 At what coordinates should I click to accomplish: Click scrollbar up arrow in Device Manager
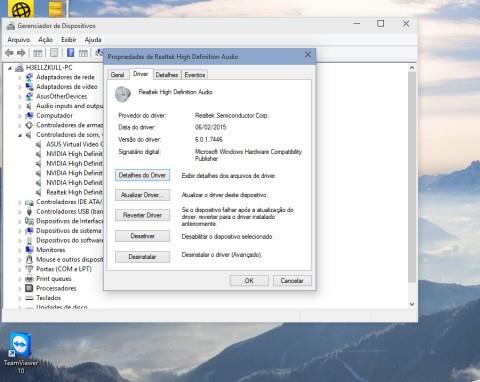412,68
